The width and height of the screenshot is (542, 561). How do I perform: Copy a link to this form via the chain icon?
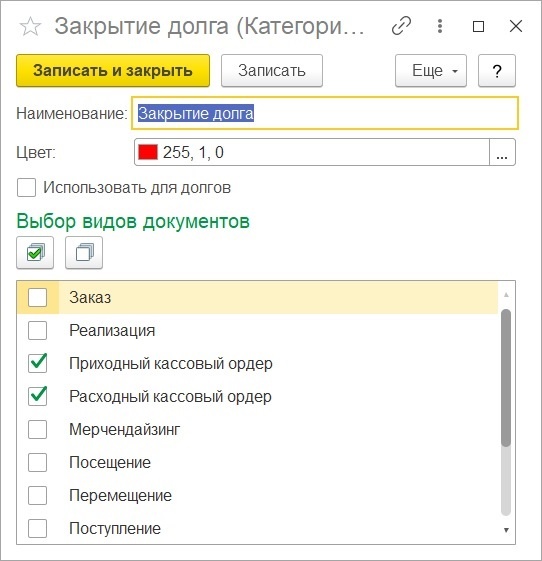click(401, 26)
